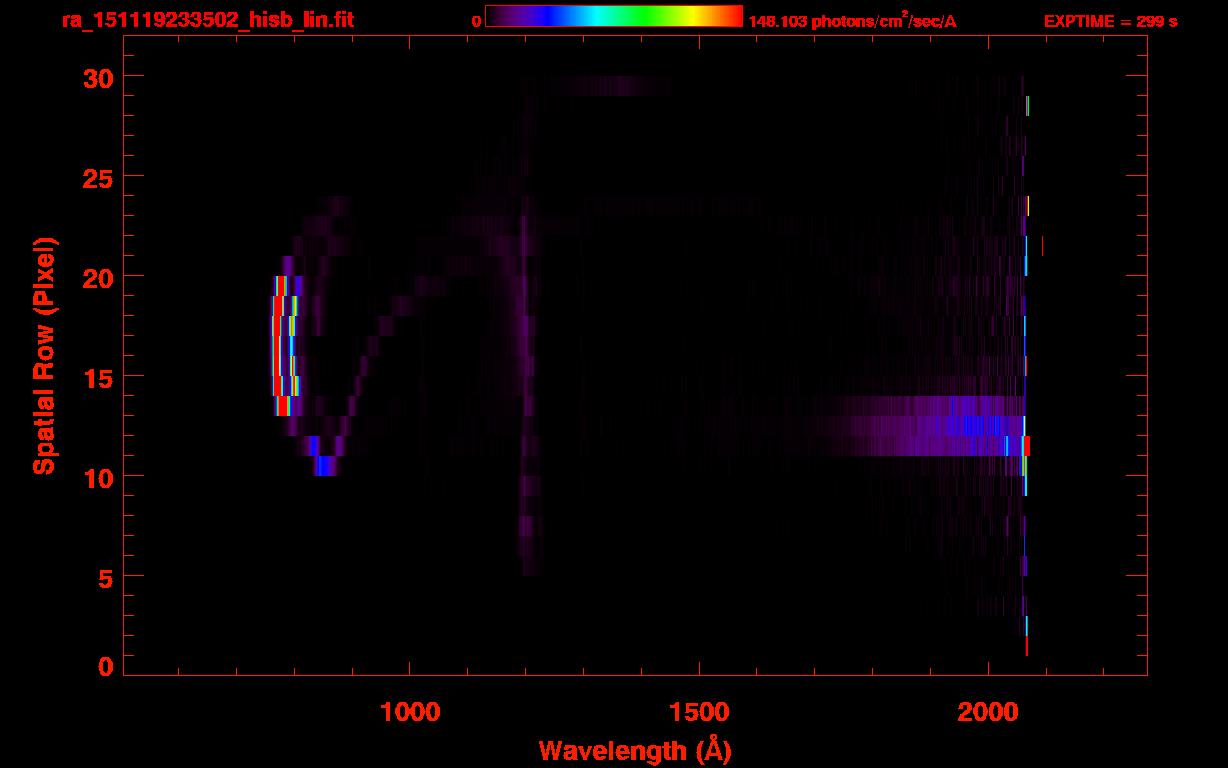Screen dimensions: 1228x768
Task: Click the spectrum color scale bar
Action: tap(614, 16)
